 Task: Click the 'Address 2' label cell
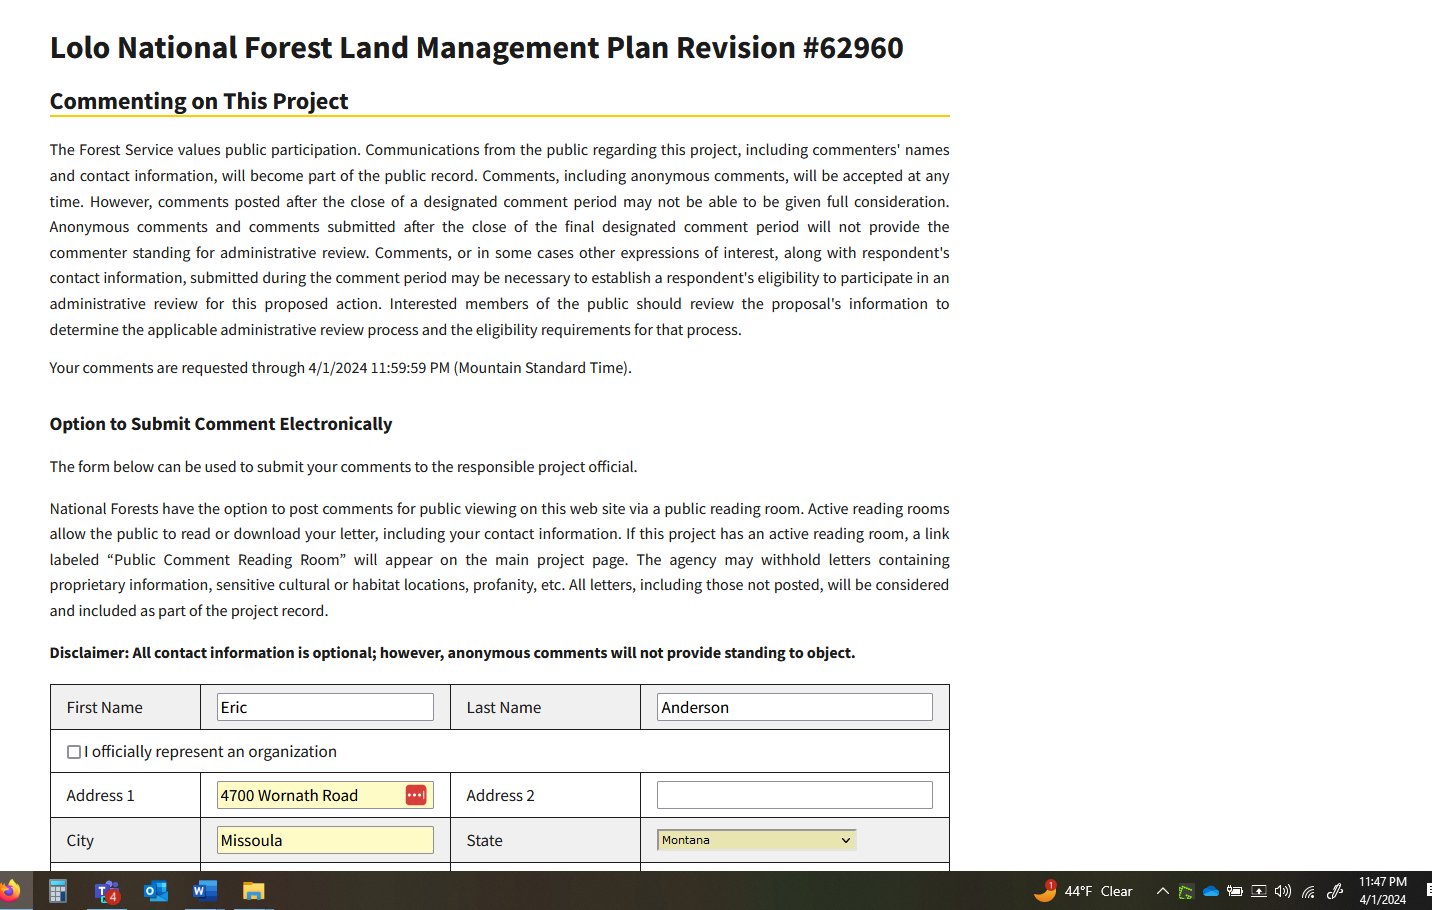click(x=545, y=795)
